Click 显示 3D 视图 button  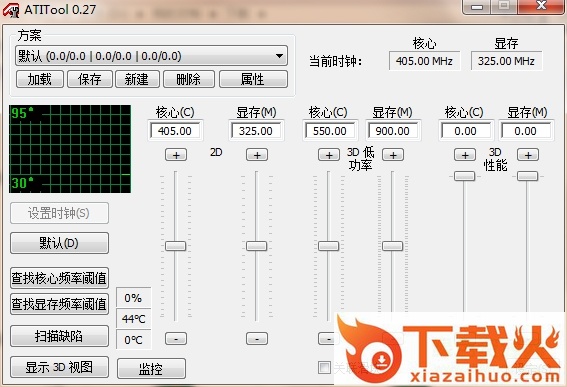59,367
